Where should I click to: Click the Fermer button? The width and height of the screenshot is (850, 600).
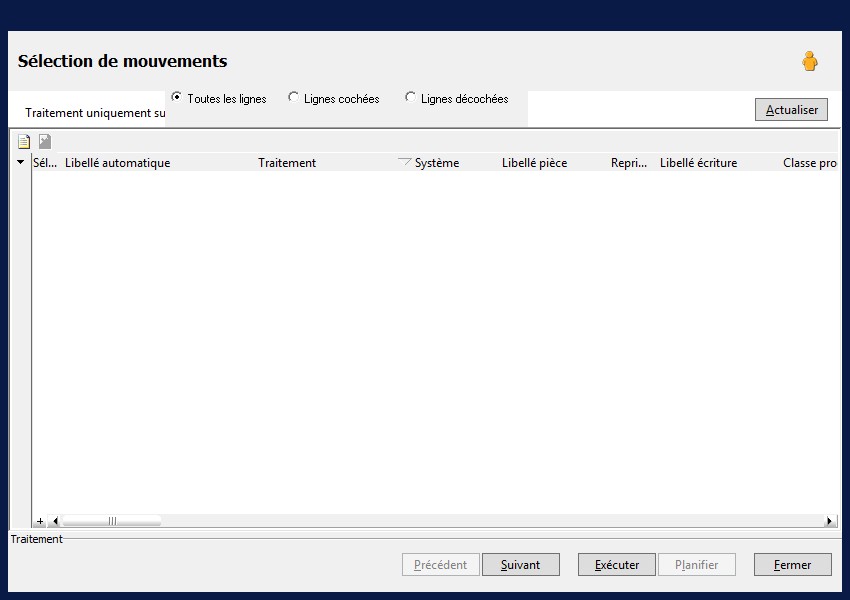(x=793, y=564)
